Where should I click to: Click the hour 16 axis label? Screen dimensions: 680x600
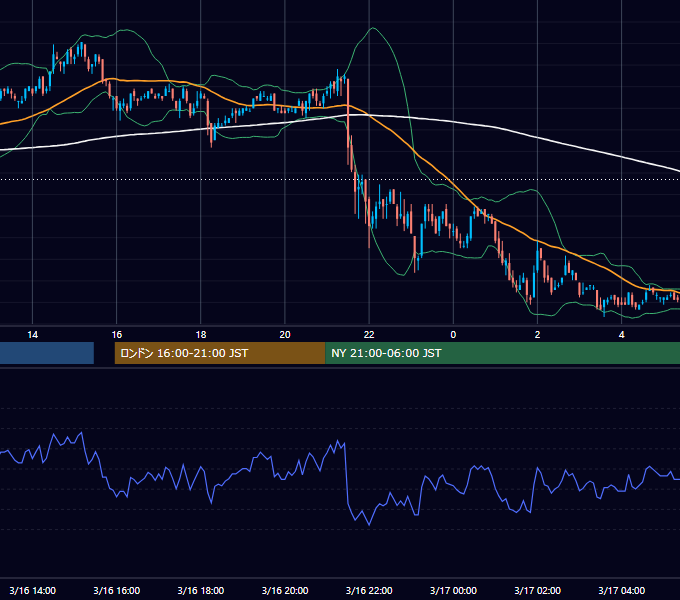[x=117, y=335]
